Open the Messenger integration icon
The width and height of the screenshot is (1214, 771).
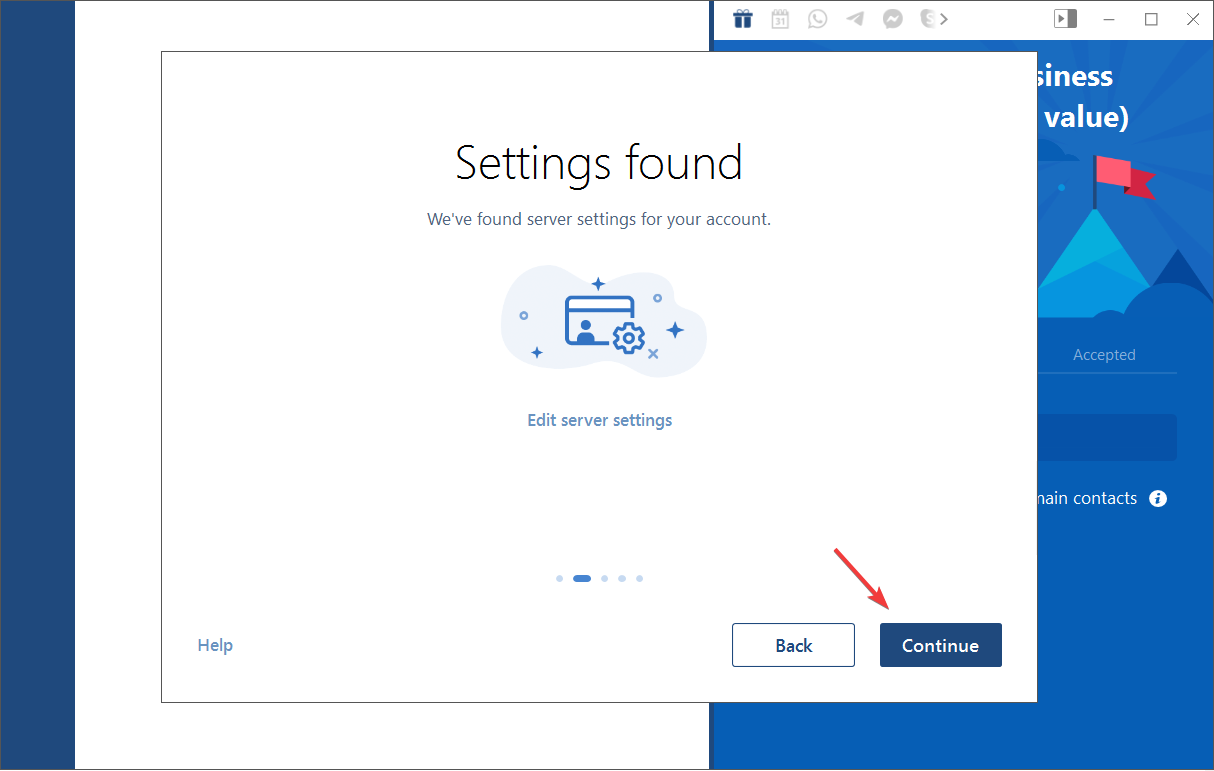pyautogui.click(x=893, y=19)
